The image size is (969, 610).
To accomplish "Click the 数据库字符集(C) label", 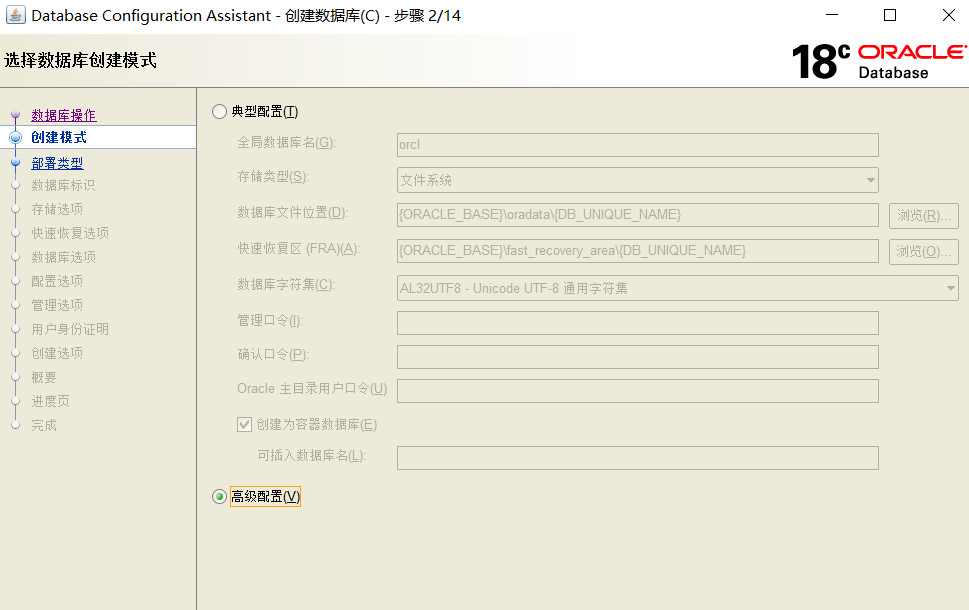I will click(286, 285).
